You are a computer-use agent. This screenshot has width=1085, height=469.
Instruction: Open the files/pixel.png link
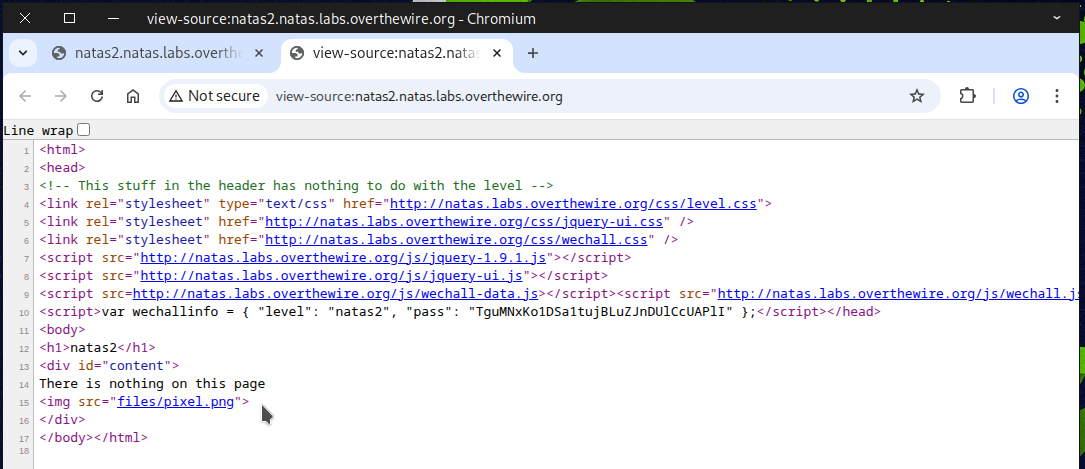[x=176, y=402]
